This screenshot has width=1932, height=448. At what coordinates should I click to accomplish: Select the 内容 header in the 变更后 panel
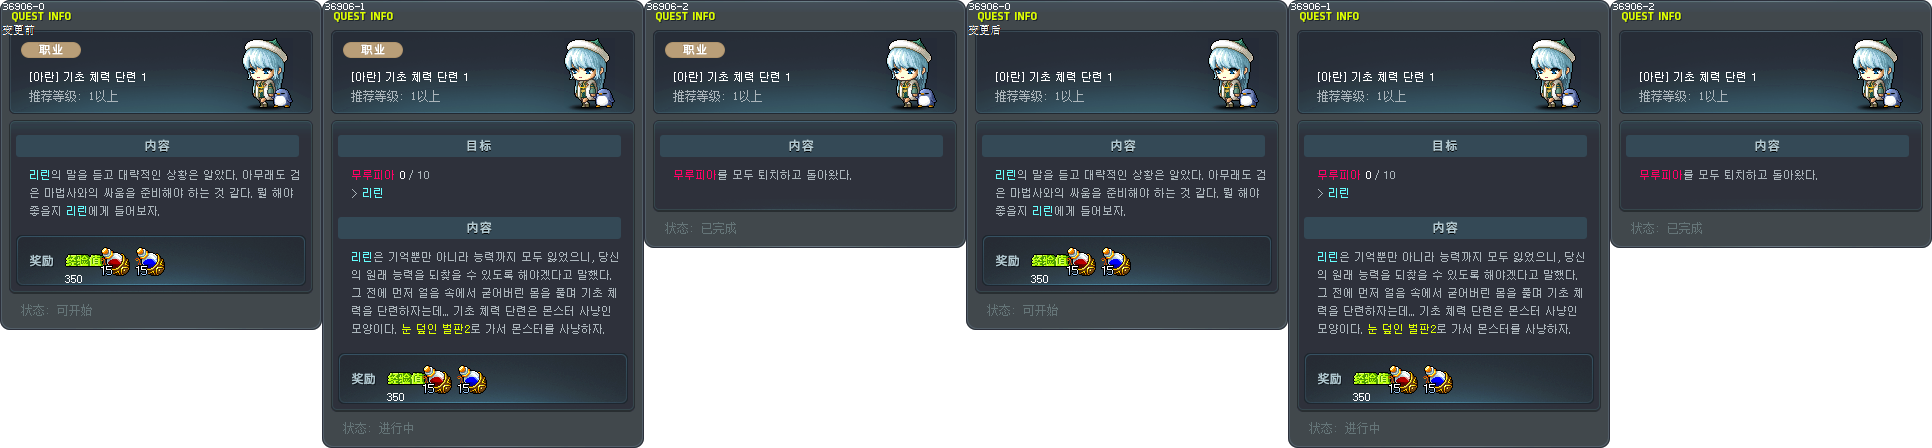(x=1123, y=146)
